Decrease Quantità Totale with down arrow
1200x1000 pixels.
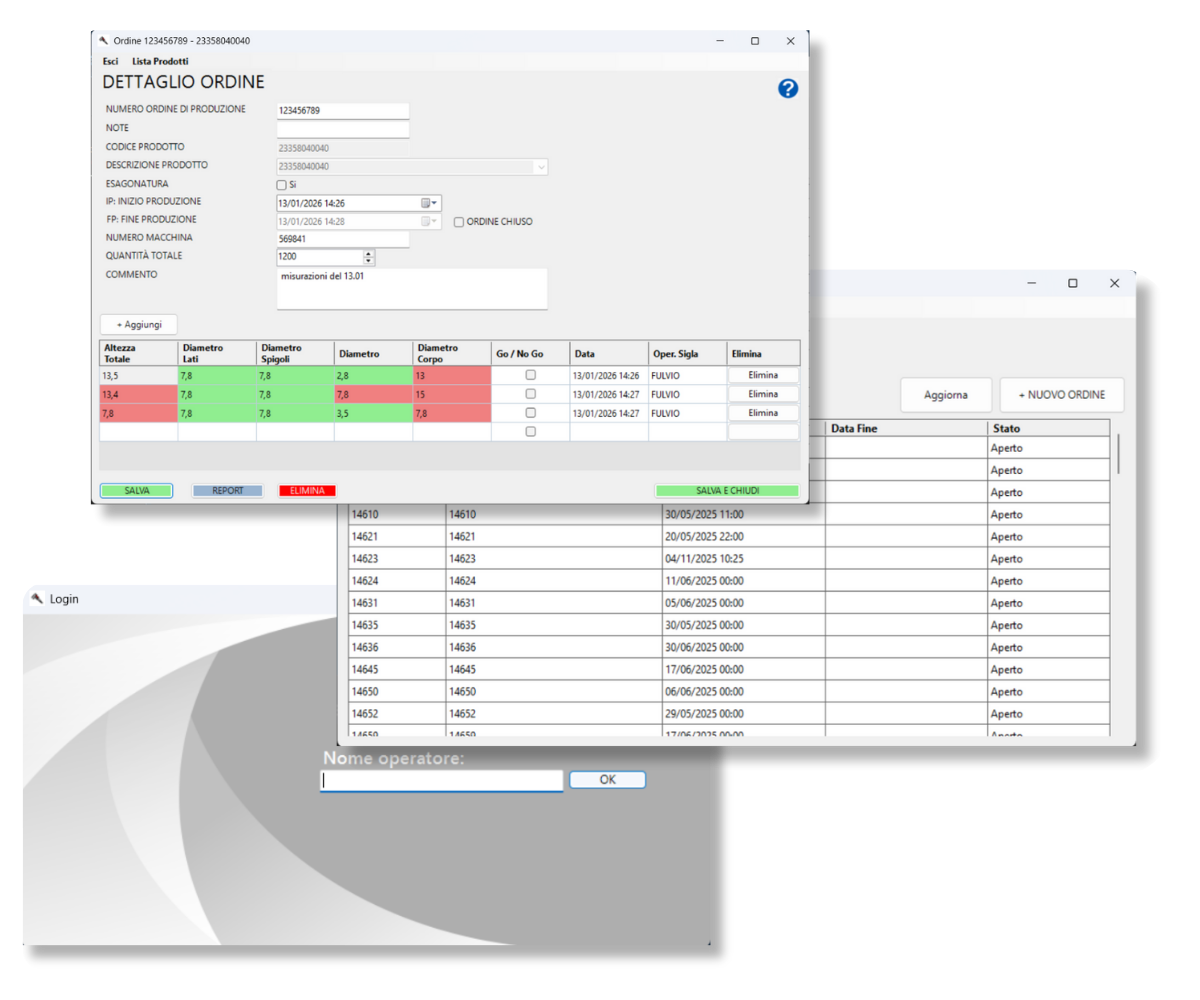tap(369, 261)
